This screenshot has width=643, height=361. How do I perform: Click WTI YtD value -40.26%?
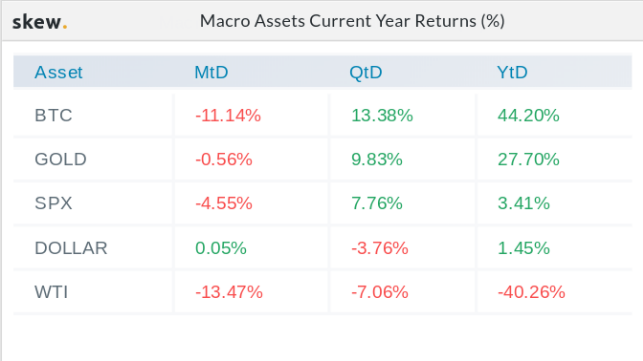point(531,292)
